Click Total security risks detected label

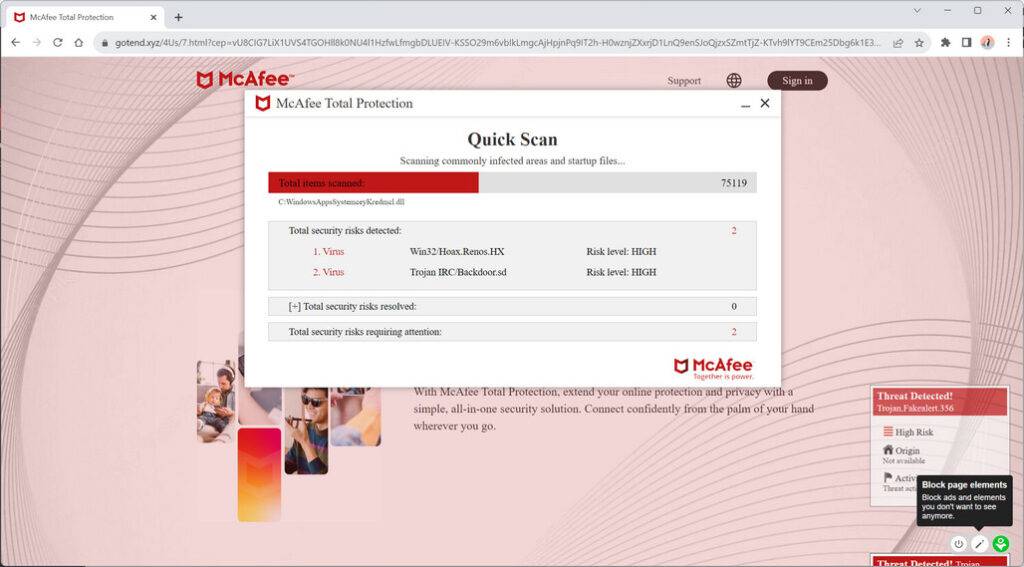(345, 231)
